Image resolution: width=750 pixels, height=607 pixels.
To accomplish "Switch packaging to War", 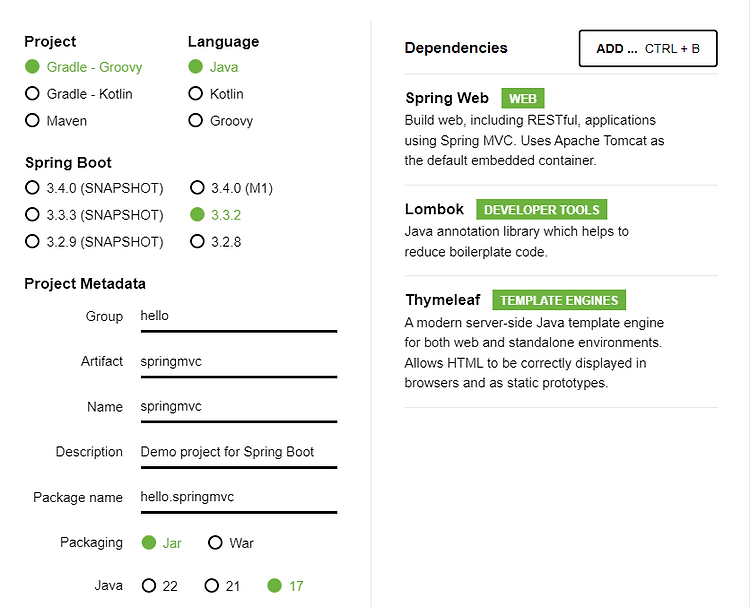I will (x=215, y=543).
